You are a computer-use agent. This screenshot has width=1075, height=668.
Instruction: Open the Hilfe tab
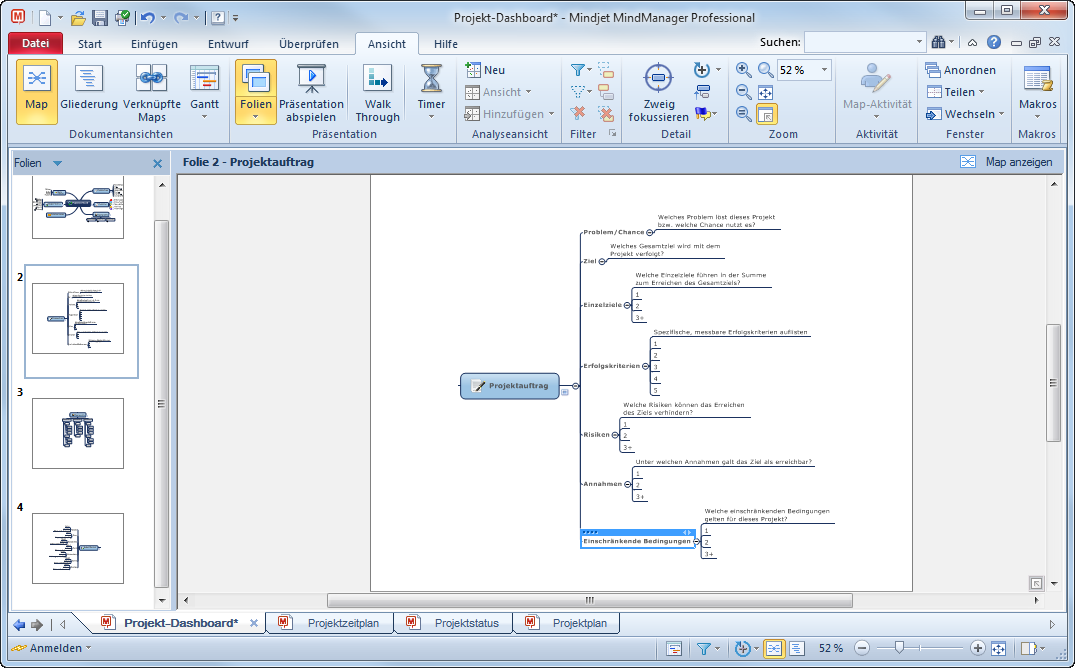[x=446, y=44]
